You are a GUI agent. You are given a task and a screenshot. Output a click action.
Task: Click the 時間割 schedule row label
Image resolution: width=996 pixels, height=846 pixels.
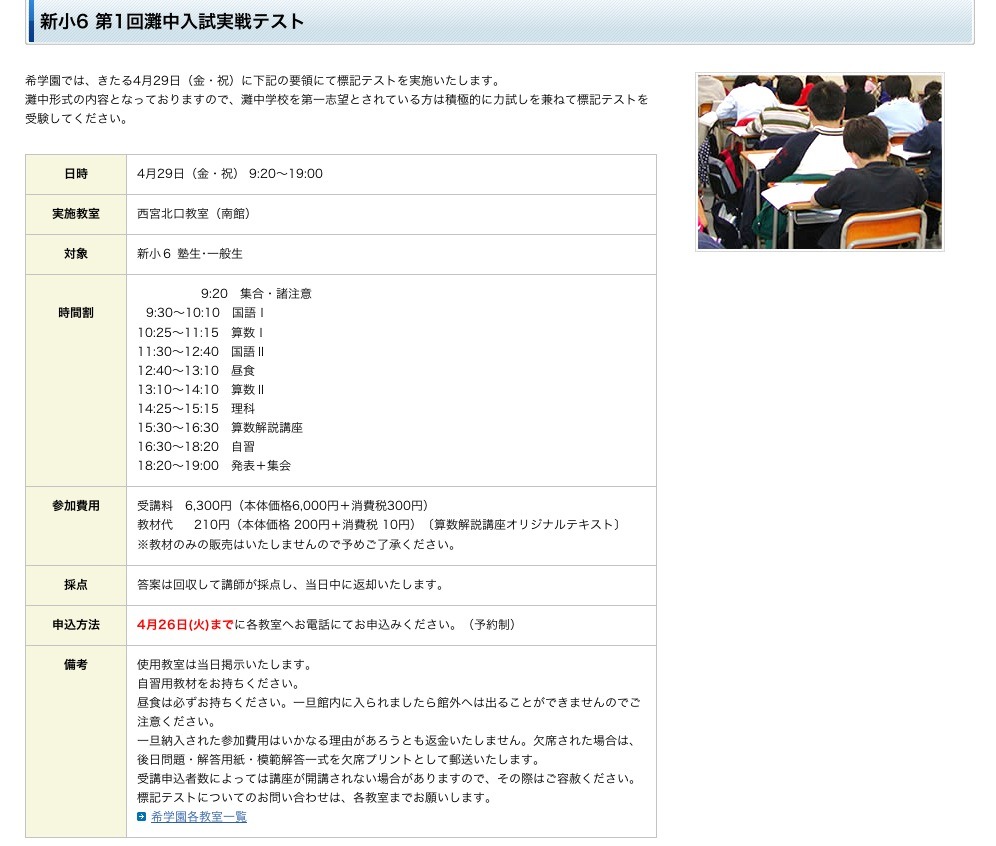[x=74, y=312]
